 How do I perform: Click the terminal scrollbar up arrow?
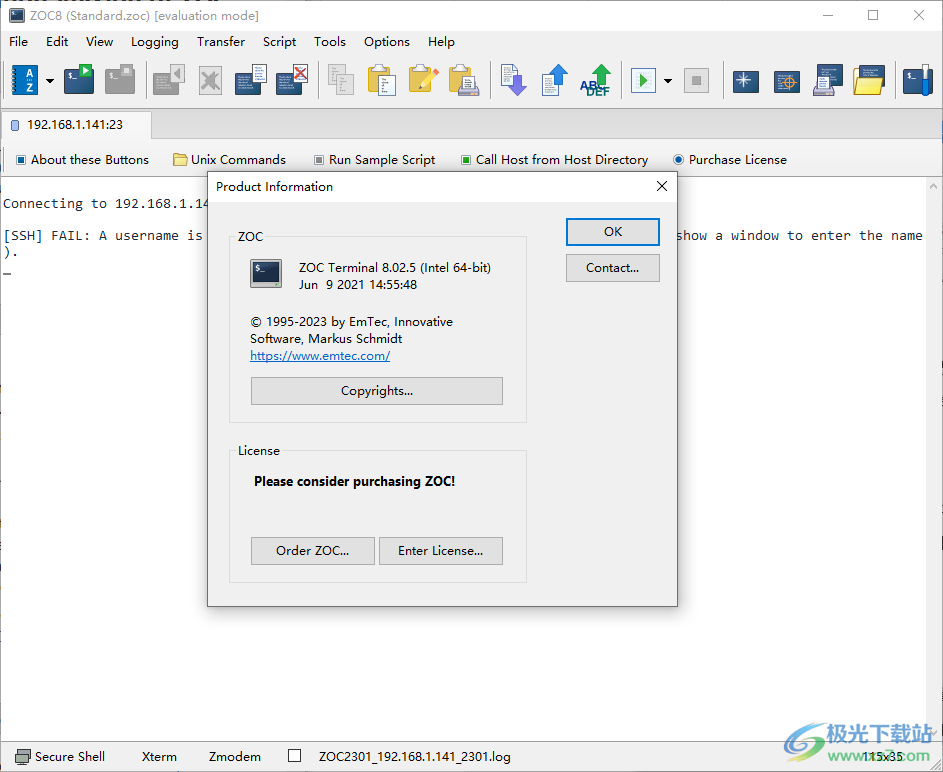(x=933, y=186)
